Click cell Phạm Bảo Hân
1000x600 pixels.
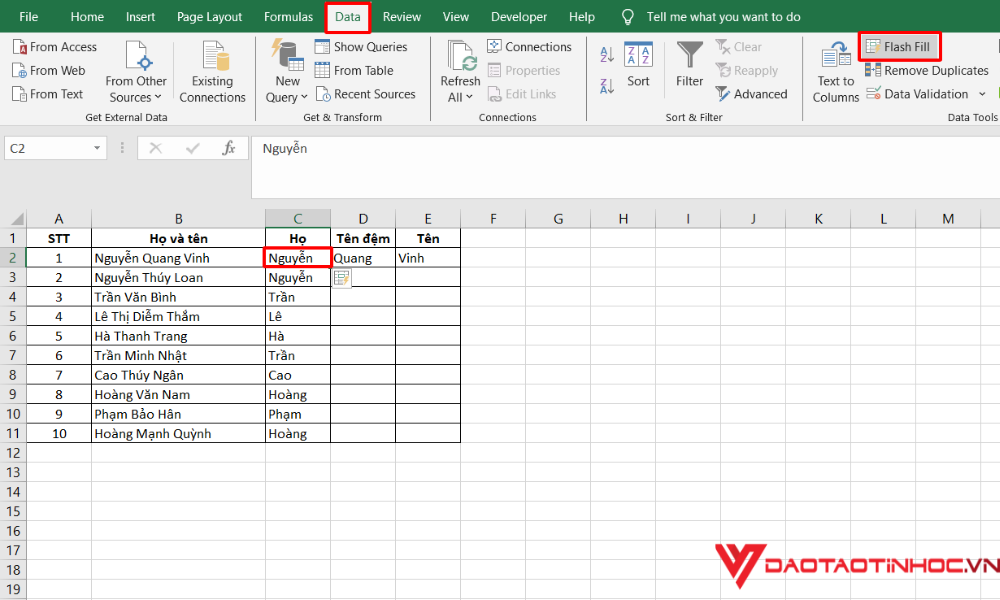(179, 414)
